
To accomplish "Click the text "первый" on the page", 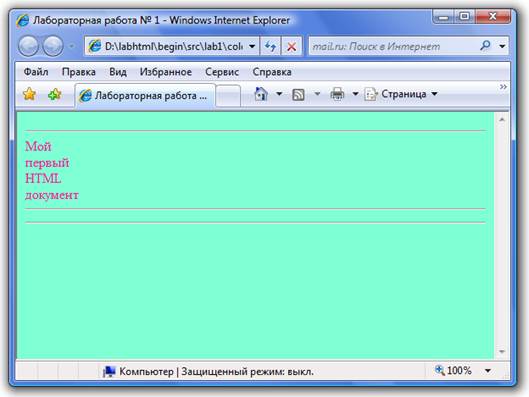I will pos(47,163).
